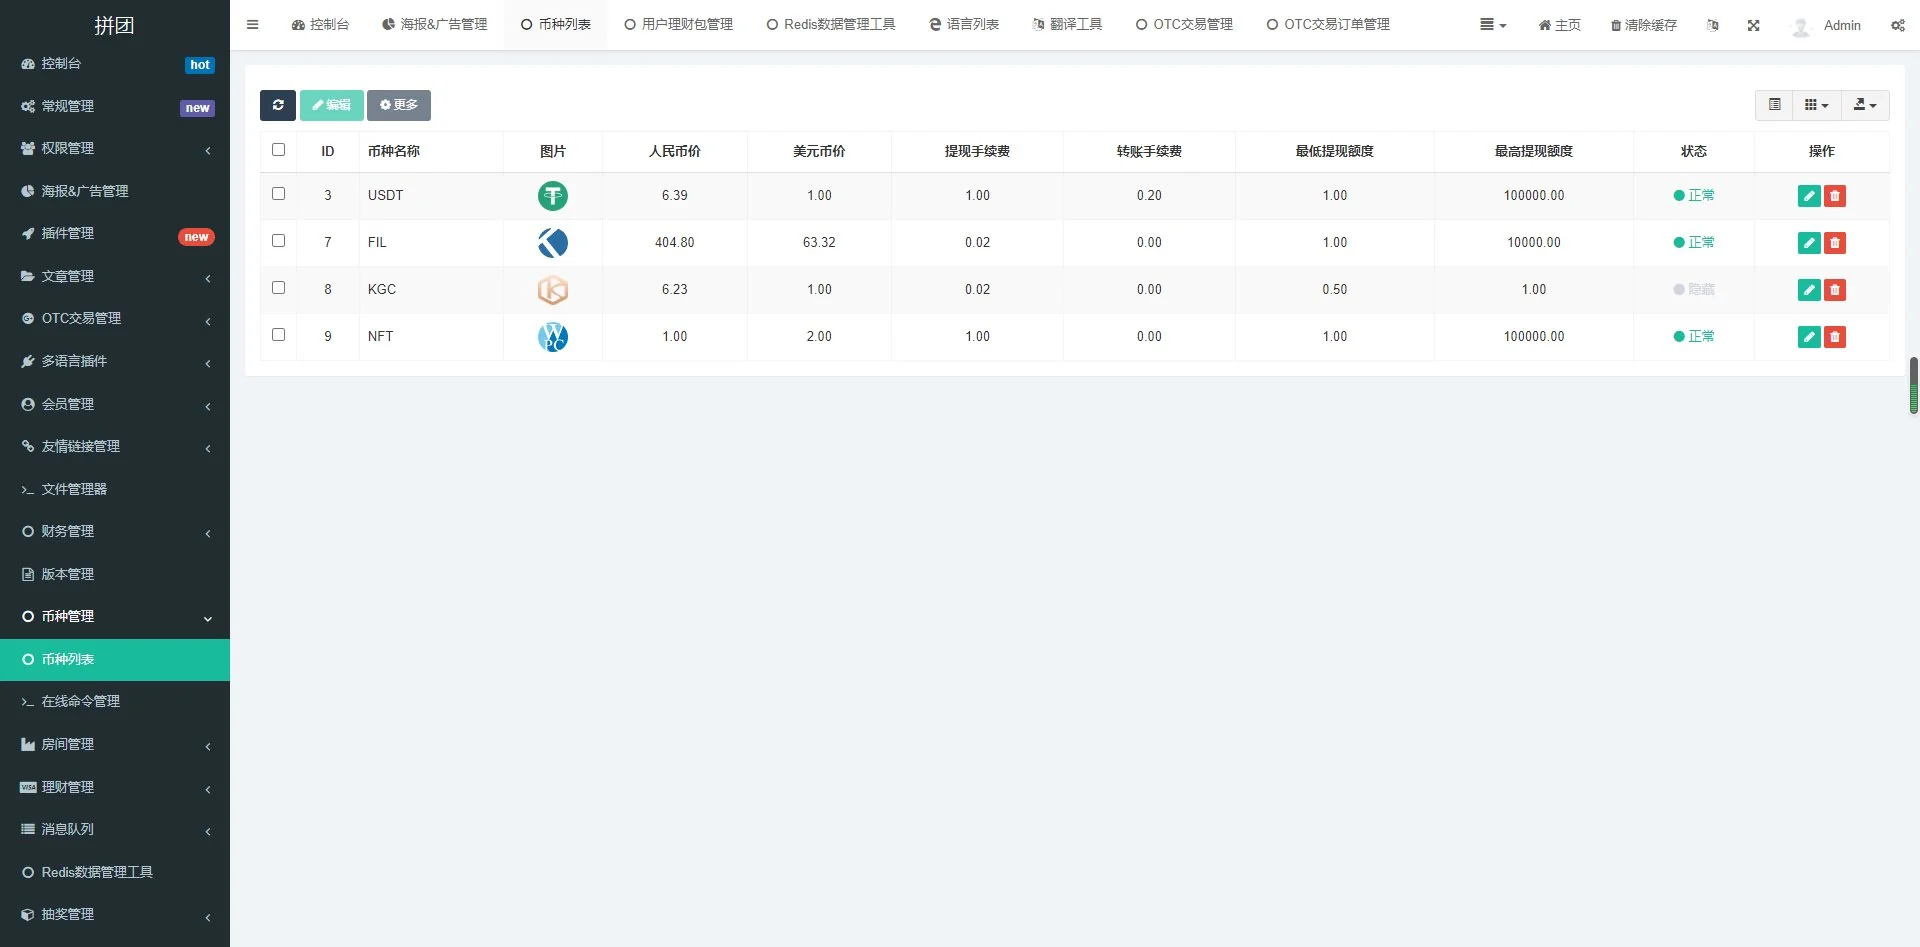The width and height of the screenshot is (1920, 947).
Task: Toggle the sidebar hamburger menu icon
Action: click(252, 25)
